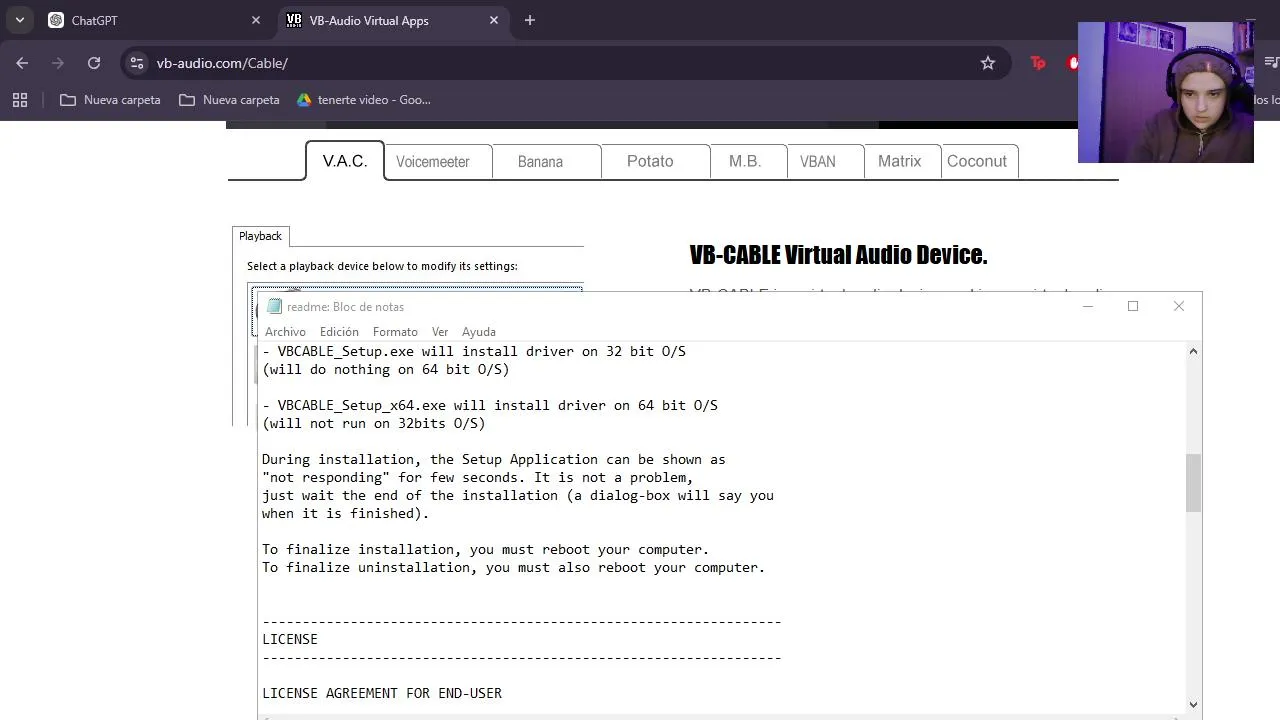
Task: Click the line 'To finalize uninstallation, you must also reboot'
Action: coord(514,568)
